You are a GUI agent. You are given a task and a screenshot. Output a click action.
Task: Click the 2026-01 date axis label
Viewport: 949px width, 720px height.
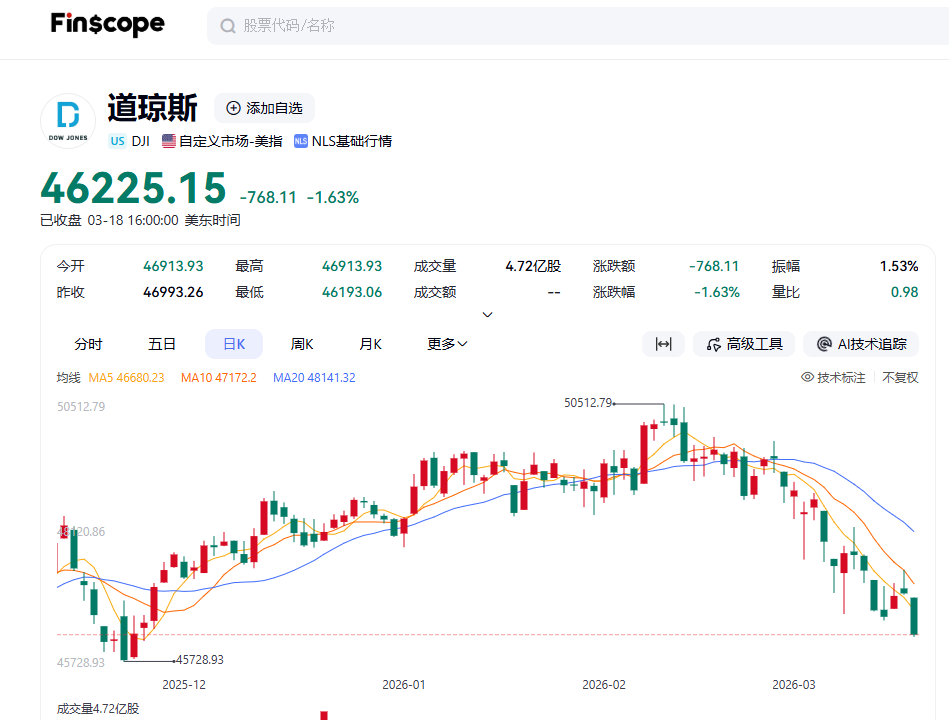(x=404, y=685)
